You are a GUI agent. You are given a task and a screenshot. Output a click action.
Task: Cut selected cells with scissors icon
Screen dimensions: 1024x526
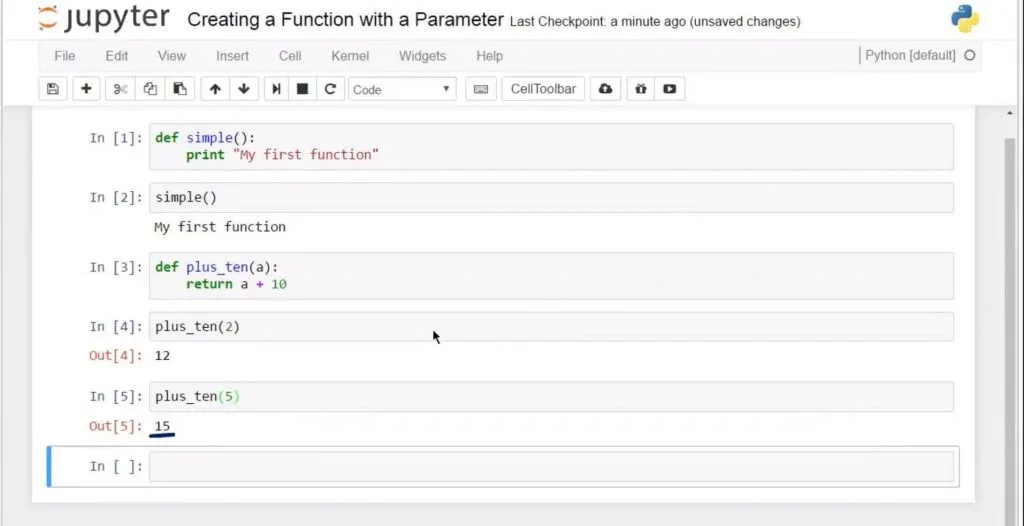[x=120, y=89]
